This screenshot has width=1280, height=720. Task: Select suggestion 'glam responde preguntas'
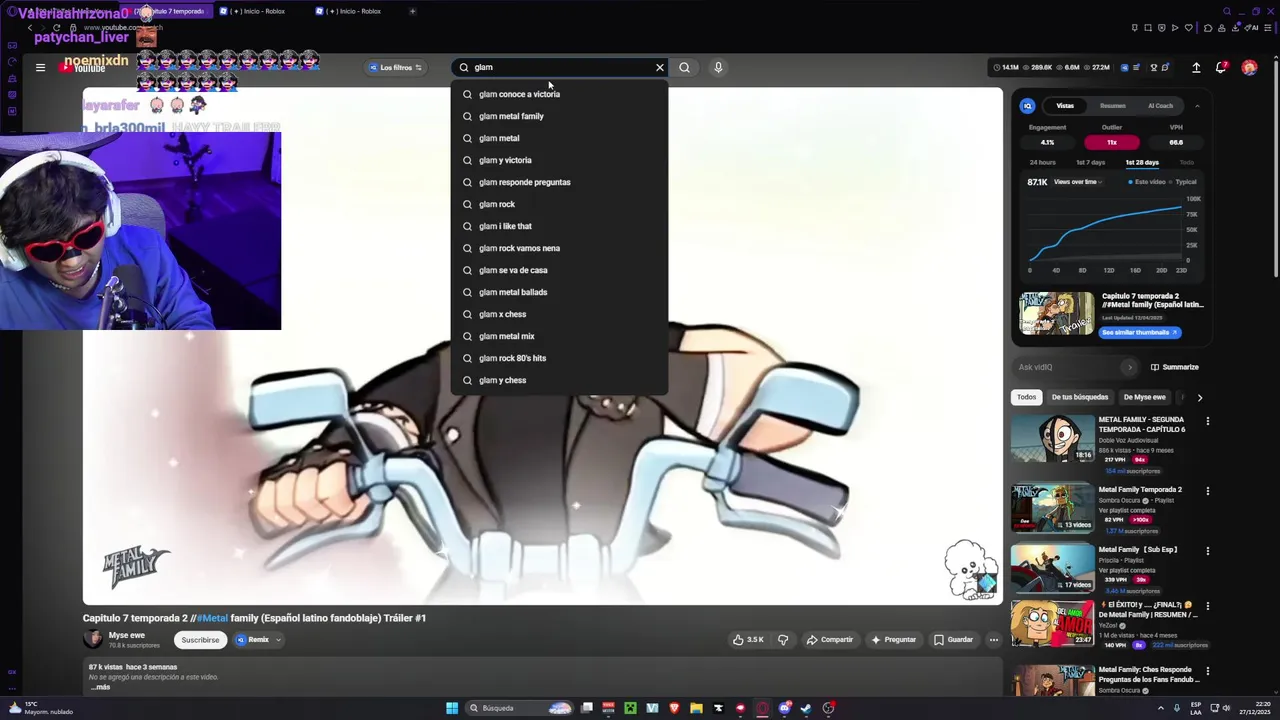tap(559, 182)
